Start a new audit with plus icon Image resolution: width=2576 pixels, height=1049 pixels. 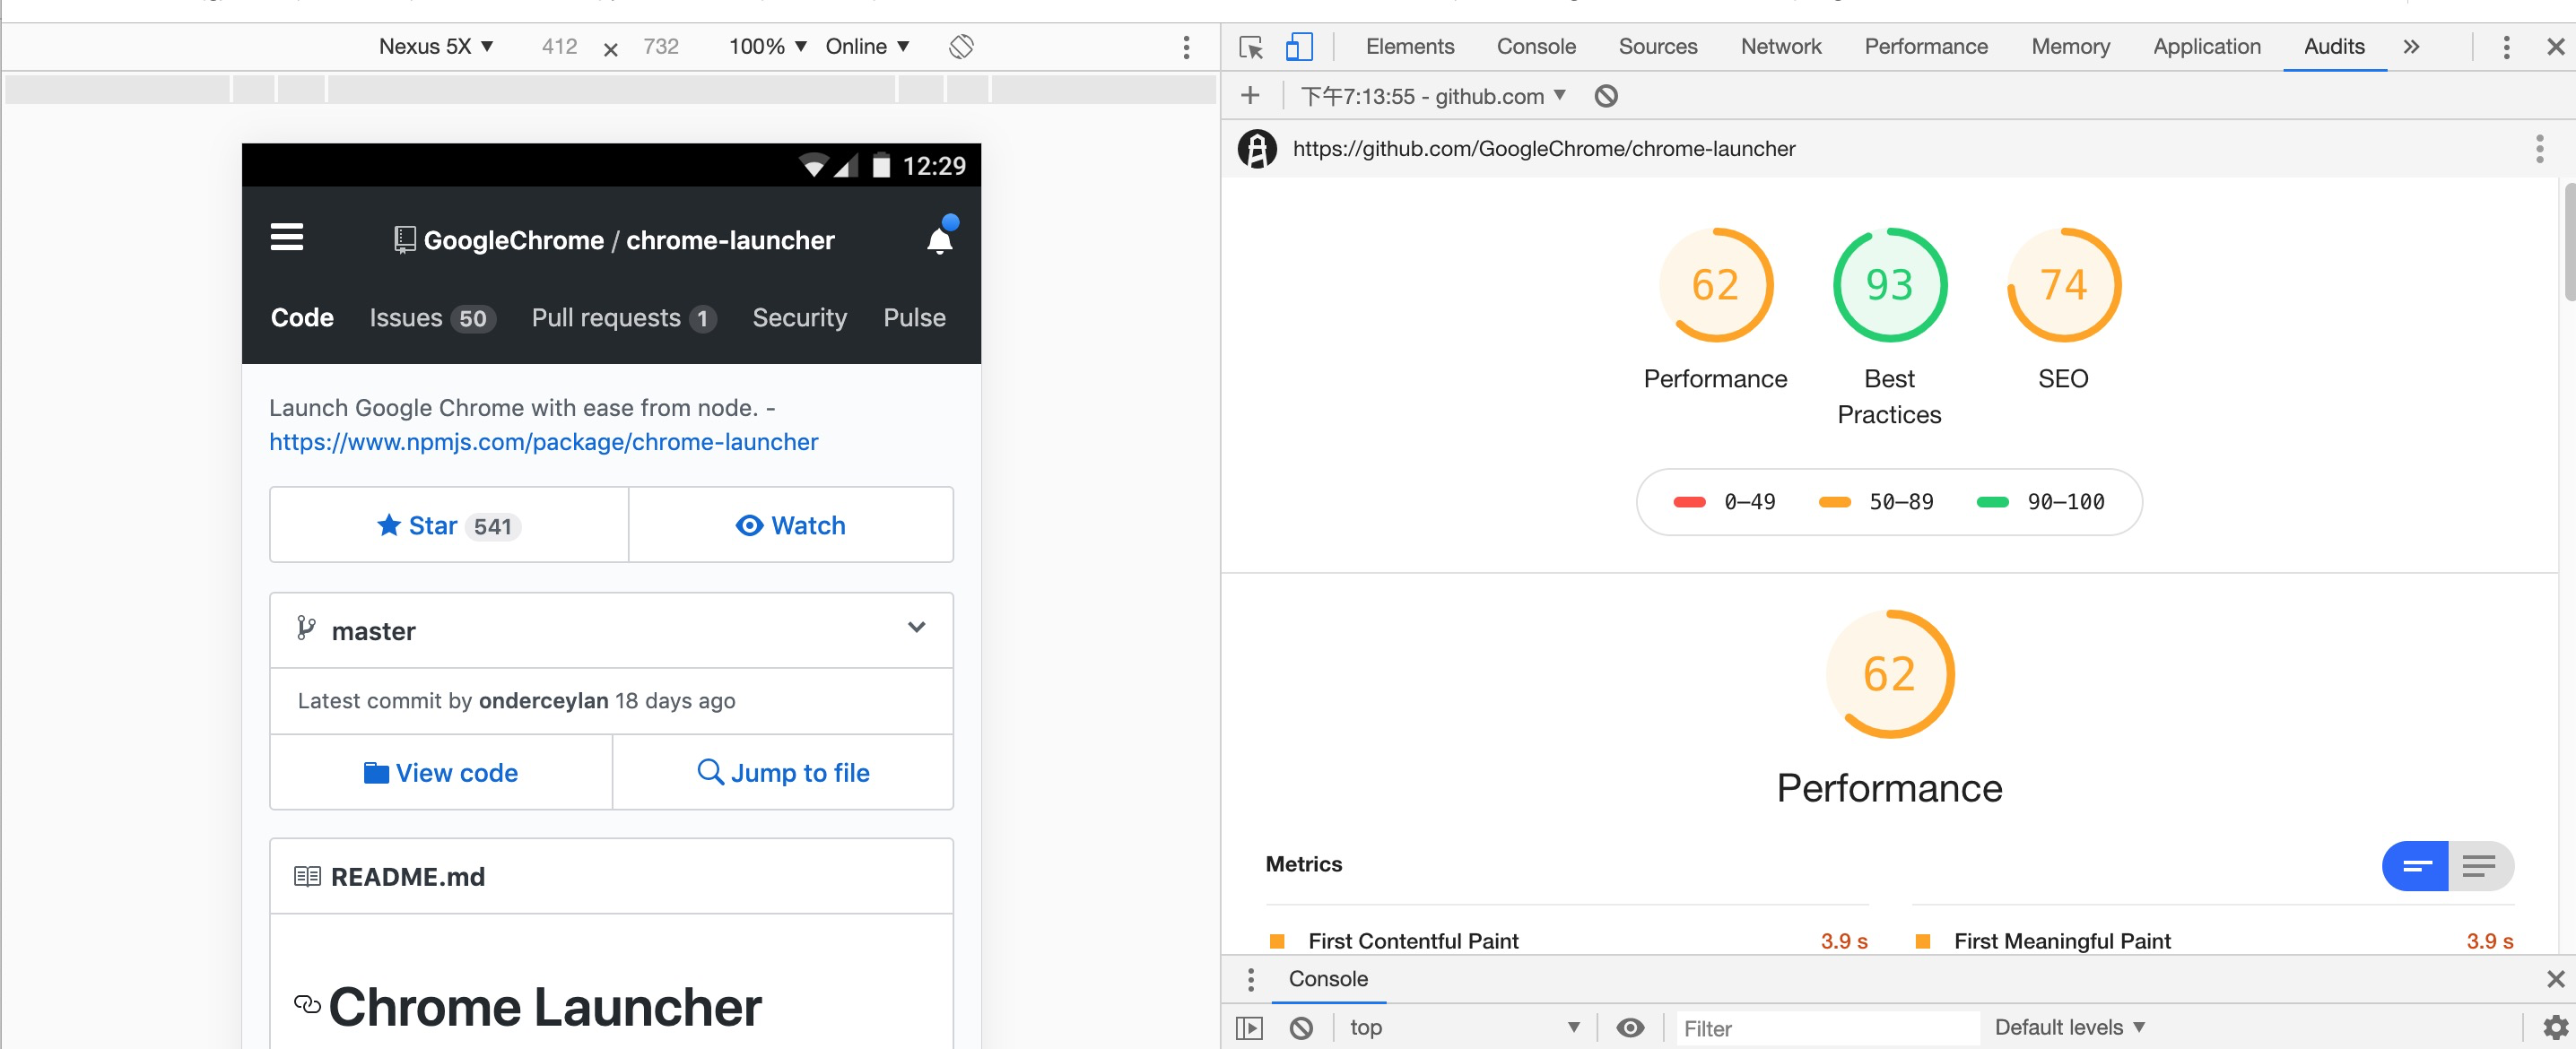(1249, 96)
